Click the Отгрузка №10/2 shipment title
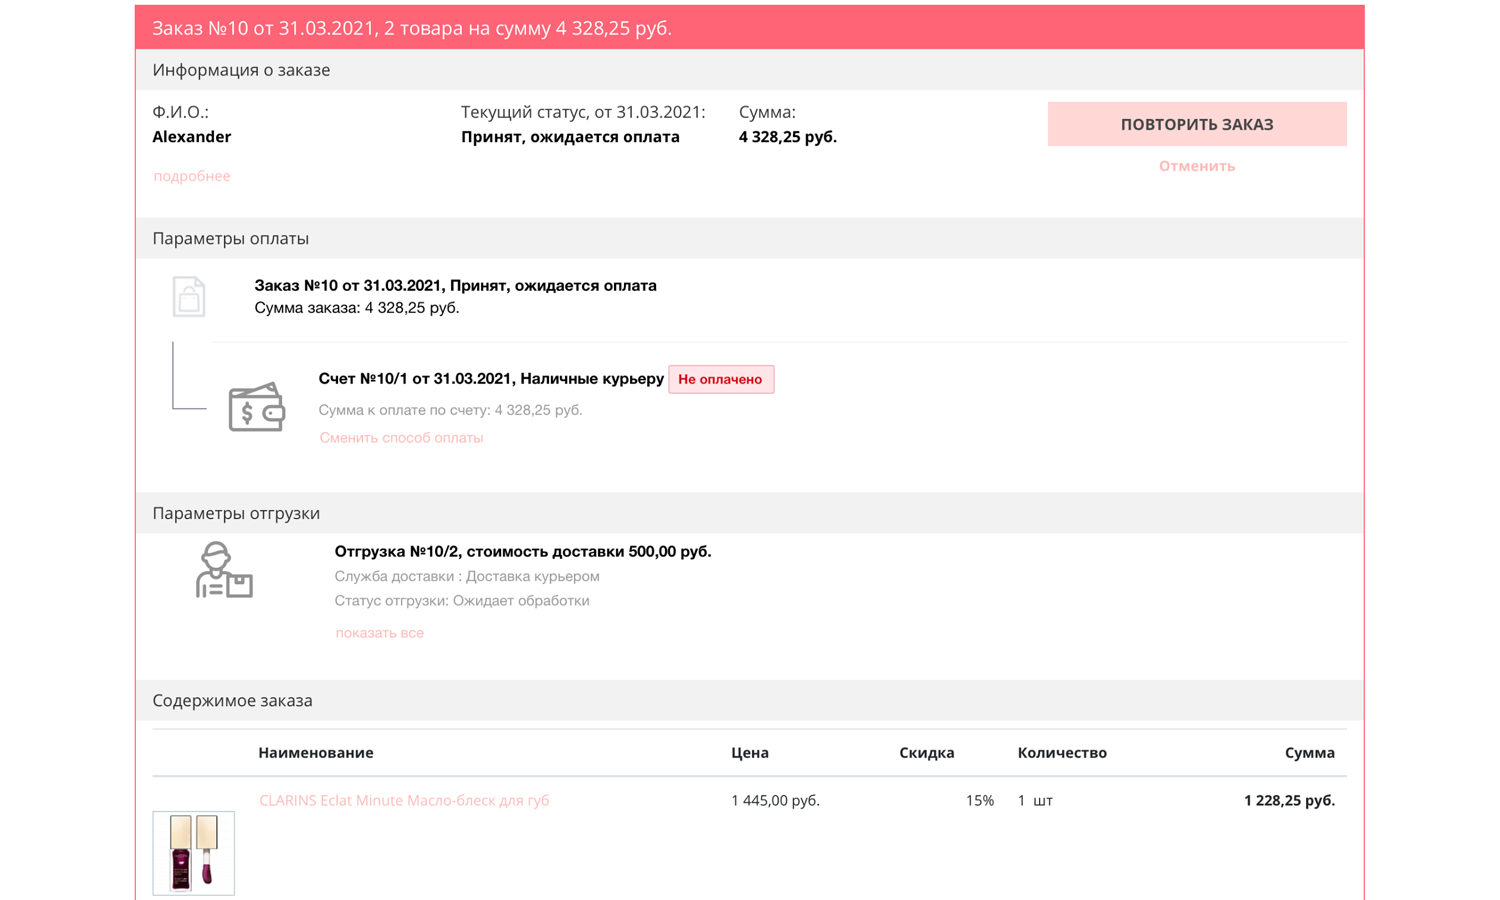This screenshot has height=900, width=1500. click(522, 551)
